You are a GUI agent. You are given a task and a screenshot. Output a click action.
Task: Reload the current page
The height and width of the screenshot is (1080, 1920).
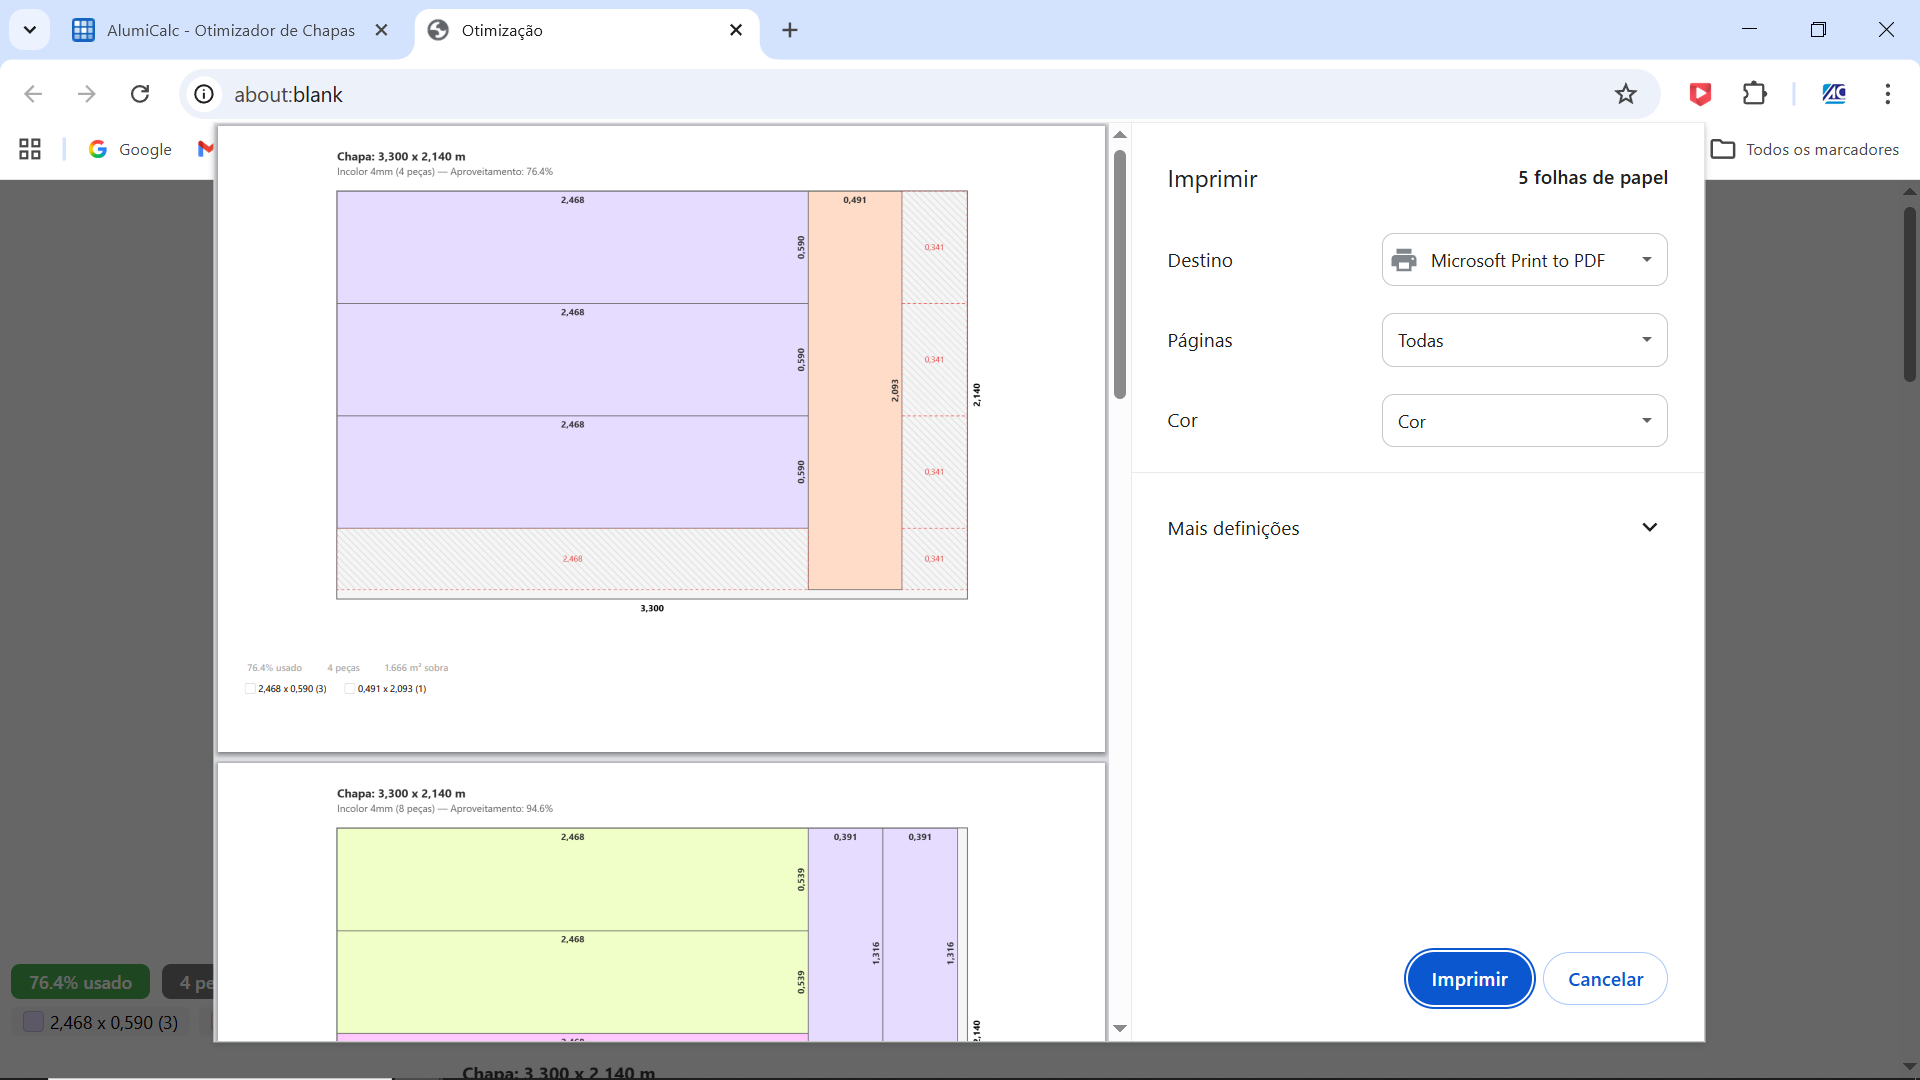pos(140,94)
